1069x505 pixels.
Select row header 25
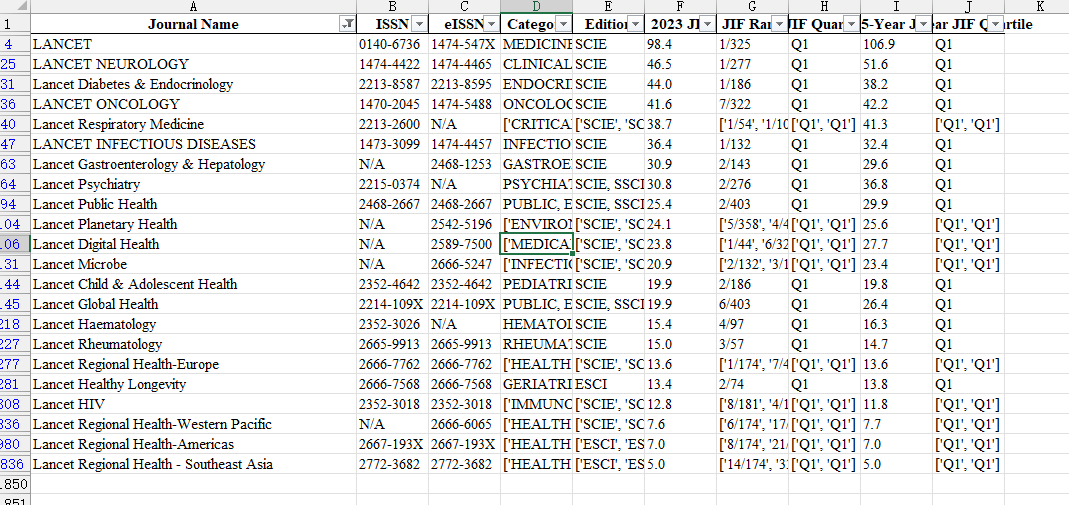15,65
